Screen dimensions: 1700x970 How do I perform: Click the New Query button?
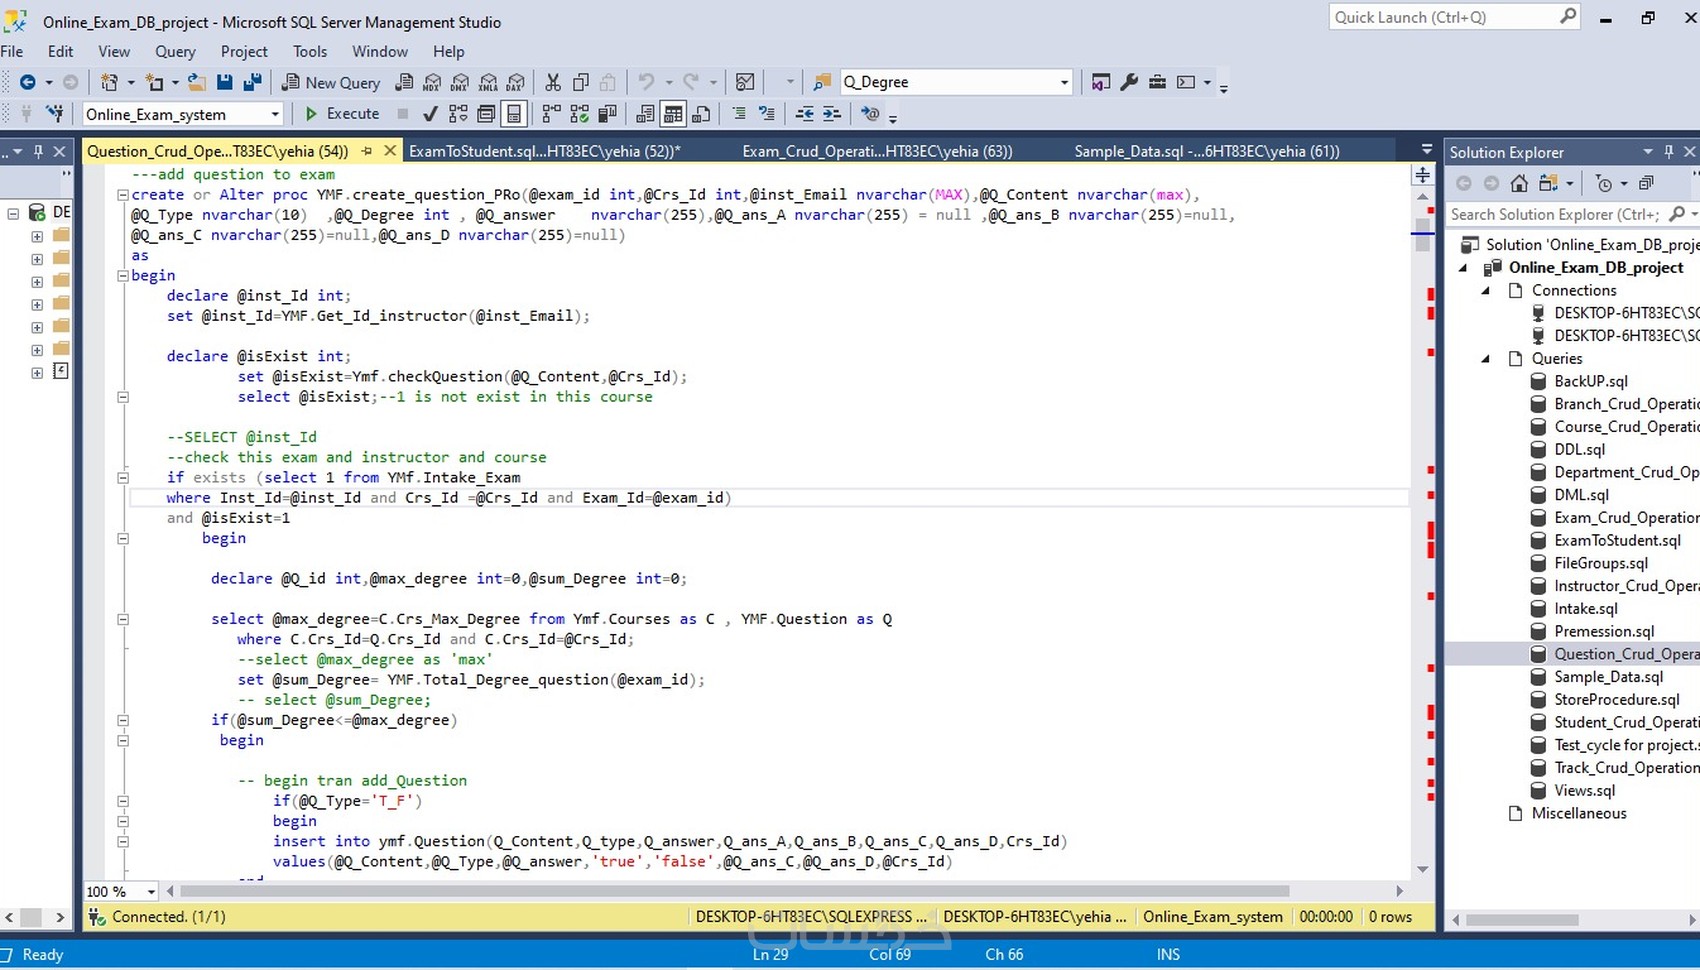[331, 82]
